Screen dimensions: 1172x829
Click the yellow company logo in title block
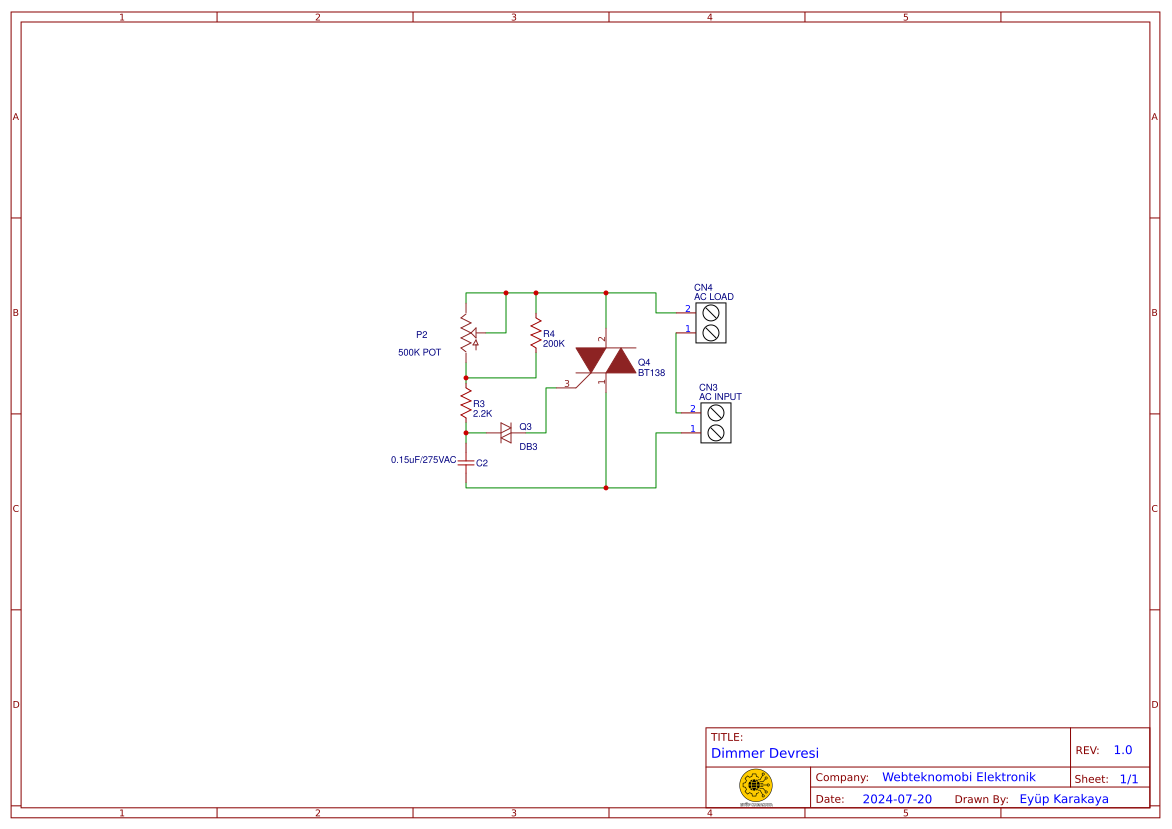coord(757,786)
